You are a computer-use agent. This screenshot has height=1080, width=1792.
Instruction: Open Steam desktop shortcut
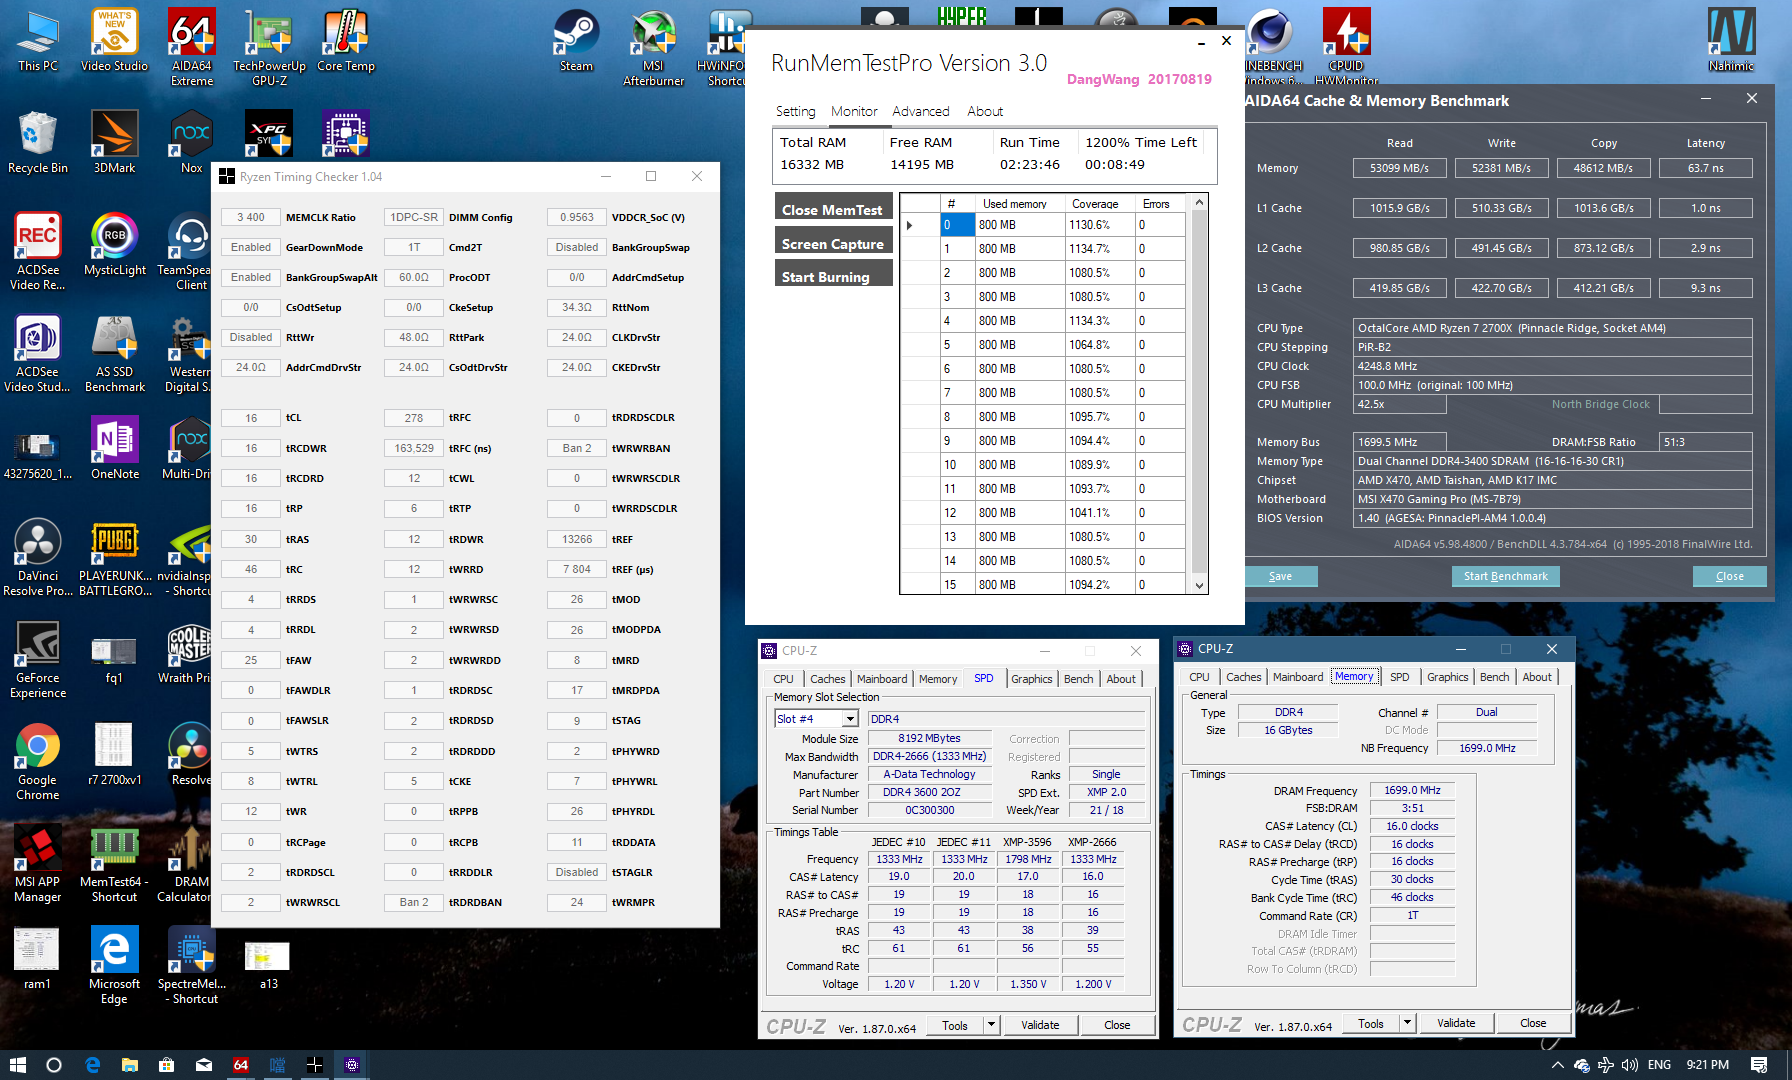pos(576,41)
